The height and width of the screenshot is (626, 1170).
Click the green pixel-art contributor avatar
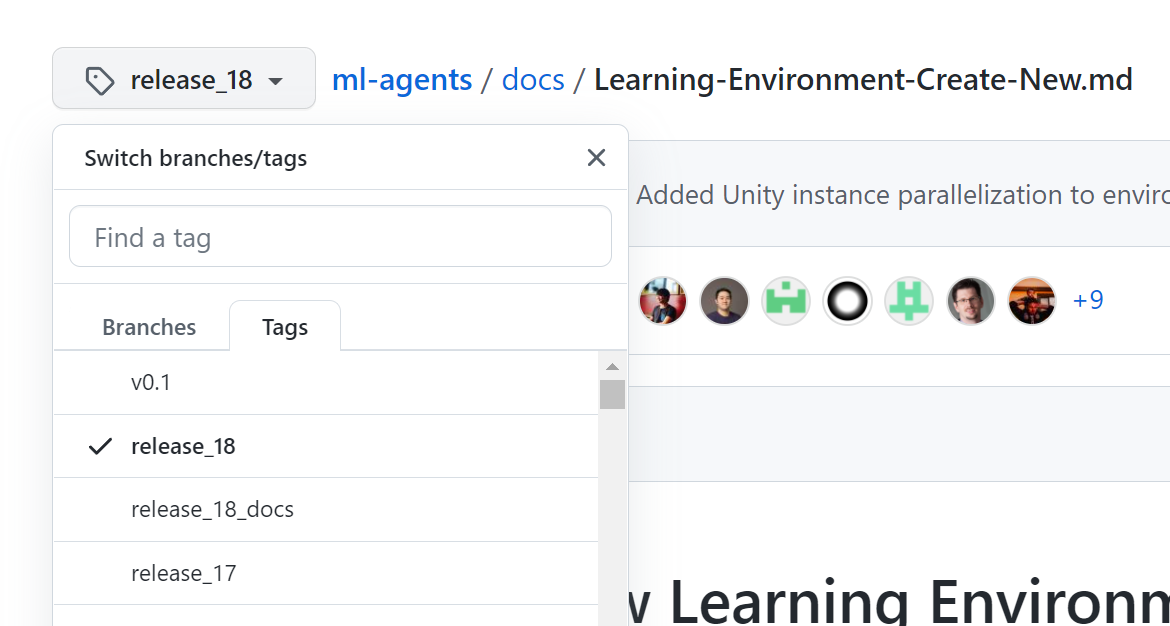[x=786, y=300]
